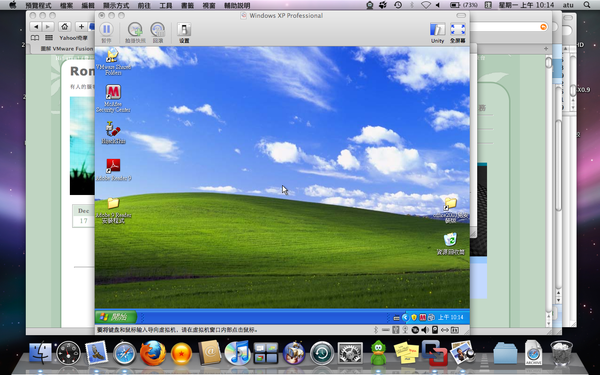Click the revert snapshot (回復) icon
The width and height of the screenshot is (600, 375).
pos(158,30)
